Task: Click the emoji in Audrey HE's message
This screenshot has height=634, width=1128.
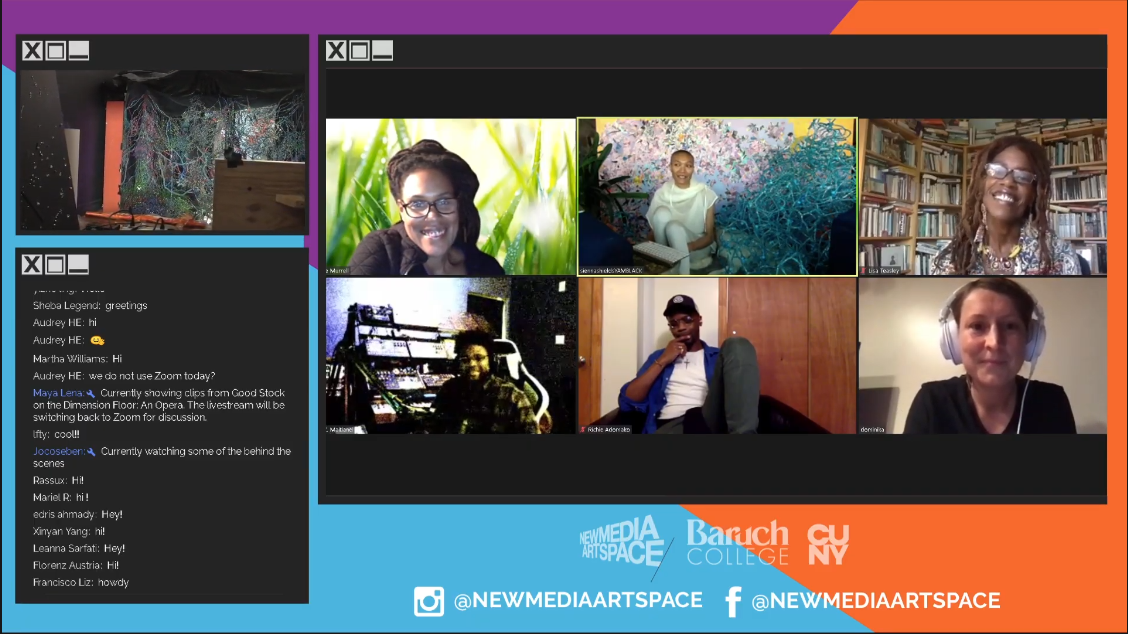Action: point(97,340)
